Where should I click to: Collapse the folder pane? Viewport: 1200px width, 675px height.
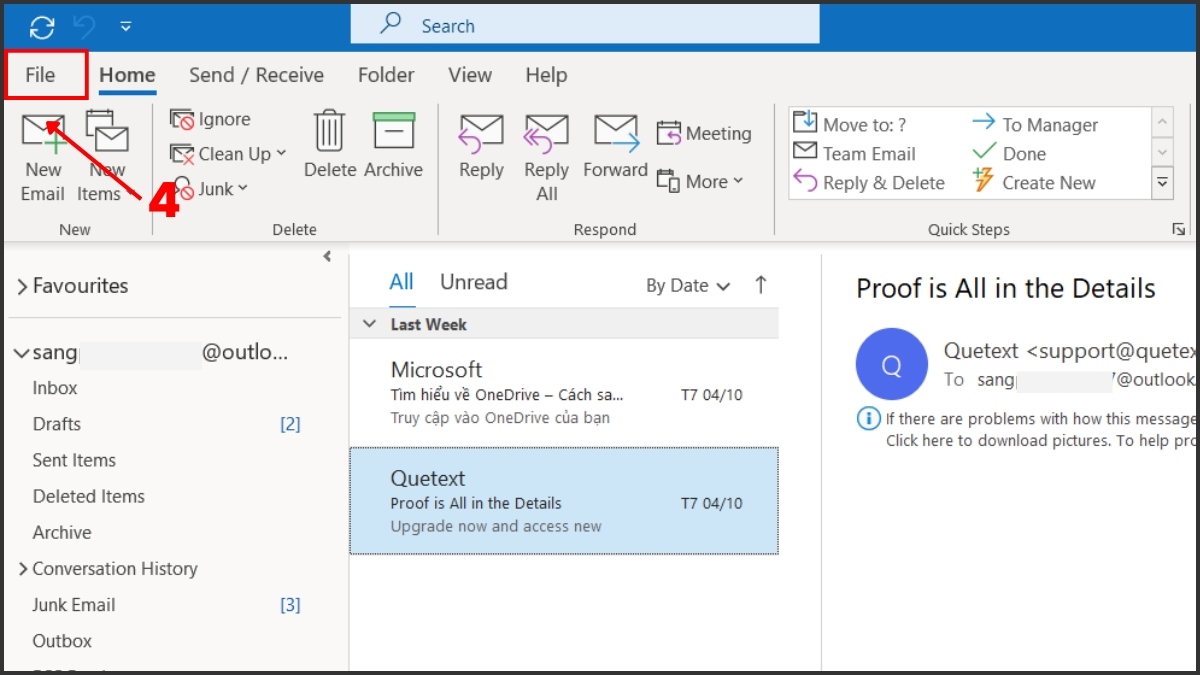pyautogui.click(x=327, y=257)
